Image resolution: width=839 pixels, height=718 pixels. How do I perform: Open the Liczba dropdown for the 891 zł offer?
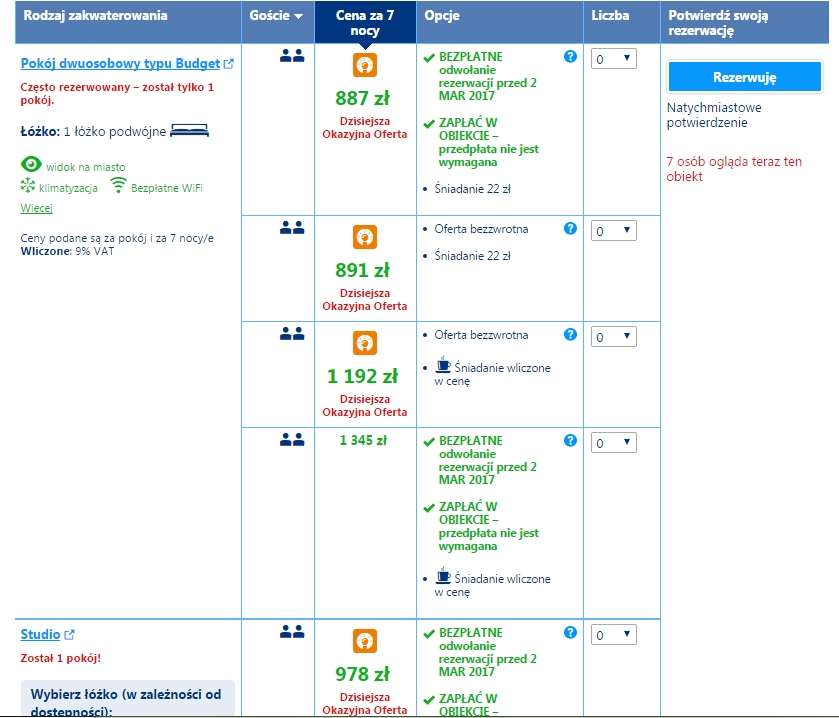coord(614,231)
